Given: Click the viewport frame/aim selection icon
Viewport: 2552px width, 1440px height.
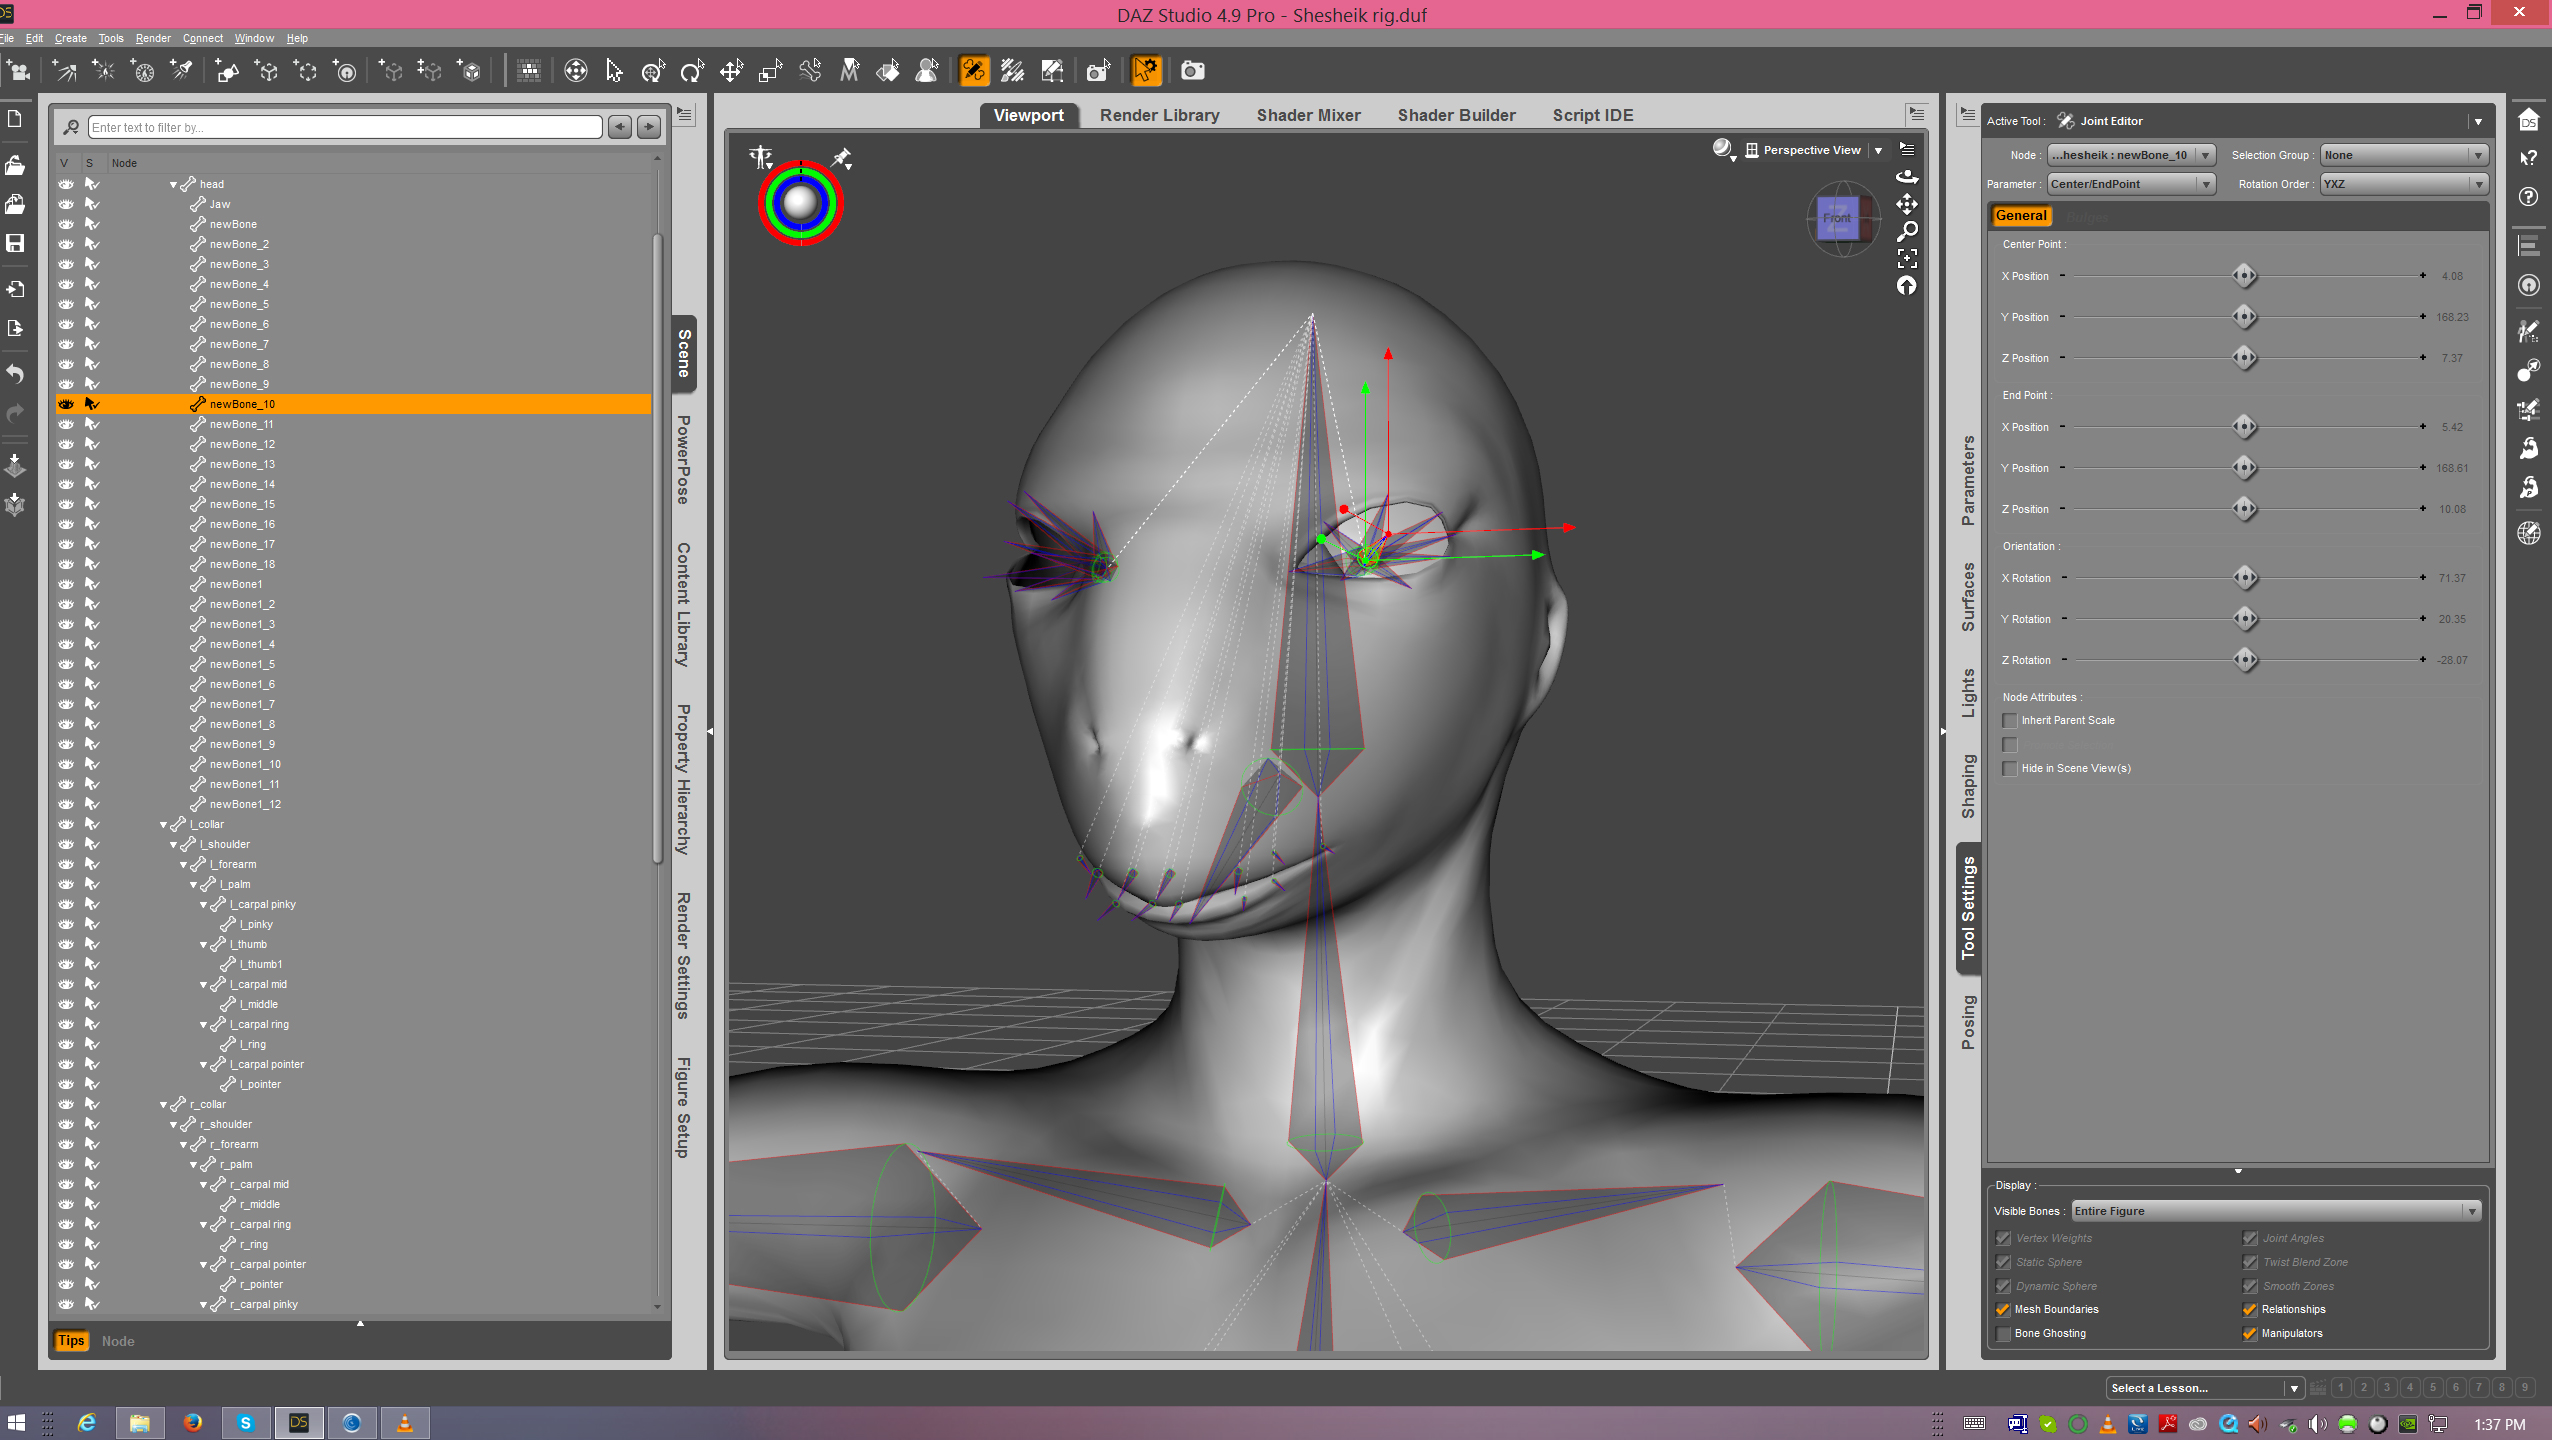Looking at the screenshot, I should click(1907, 259).
